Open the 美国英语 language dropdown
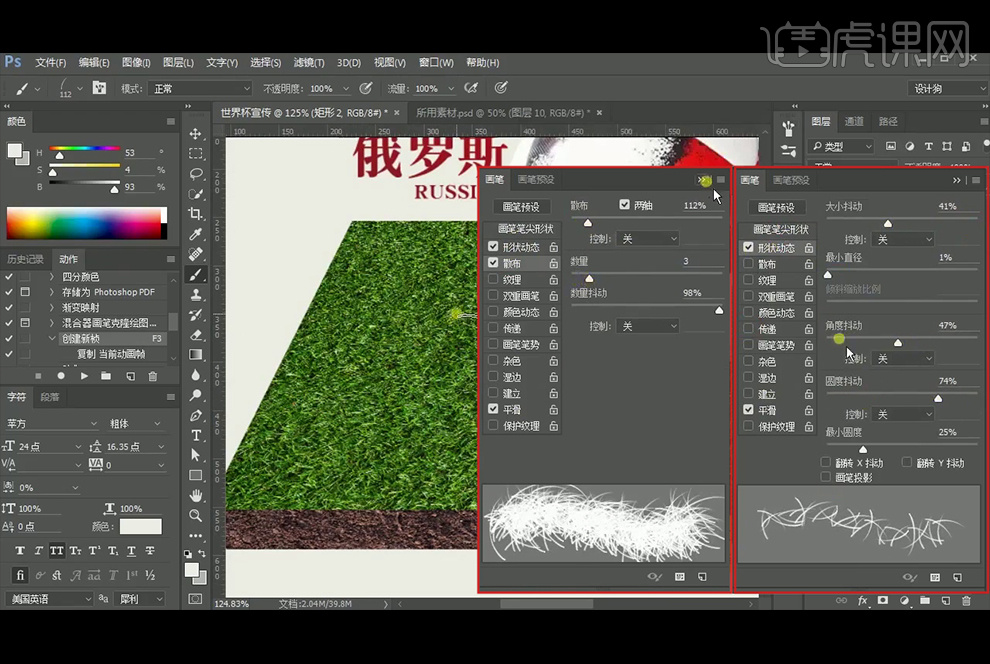 (x=49, y=599)
